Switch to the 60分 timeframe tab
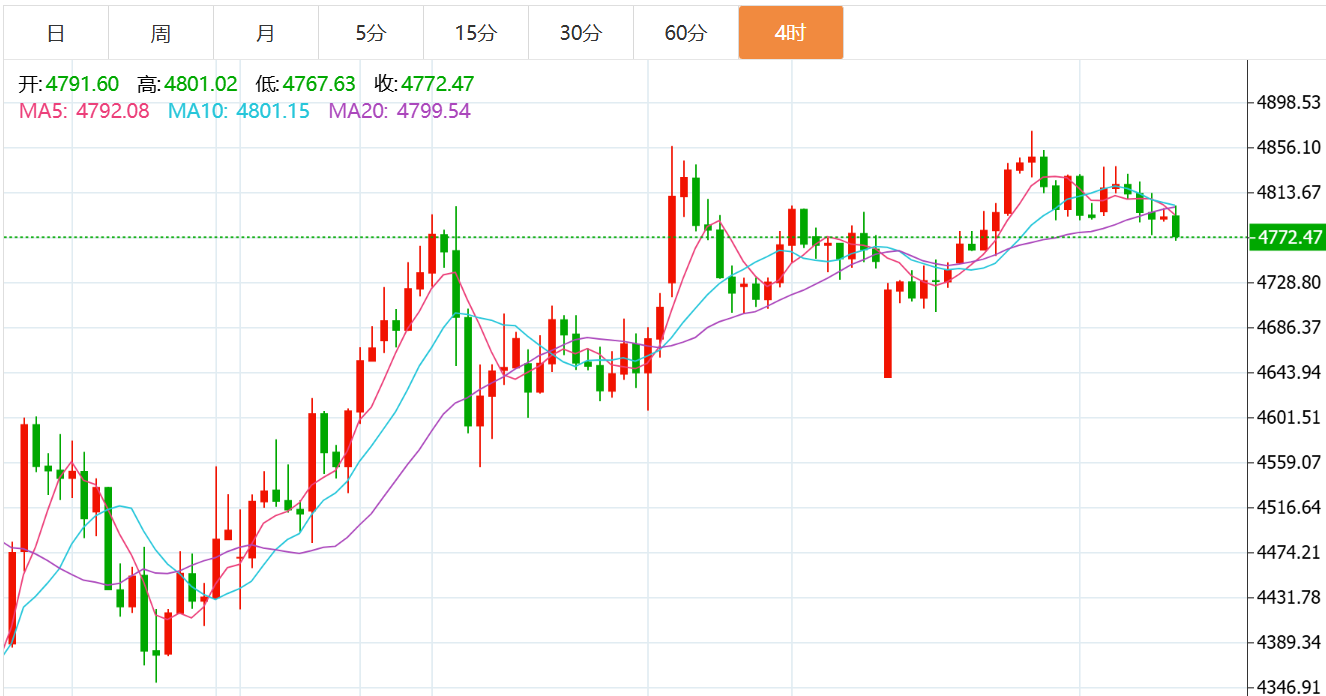1326x696 pixels. 685,33
